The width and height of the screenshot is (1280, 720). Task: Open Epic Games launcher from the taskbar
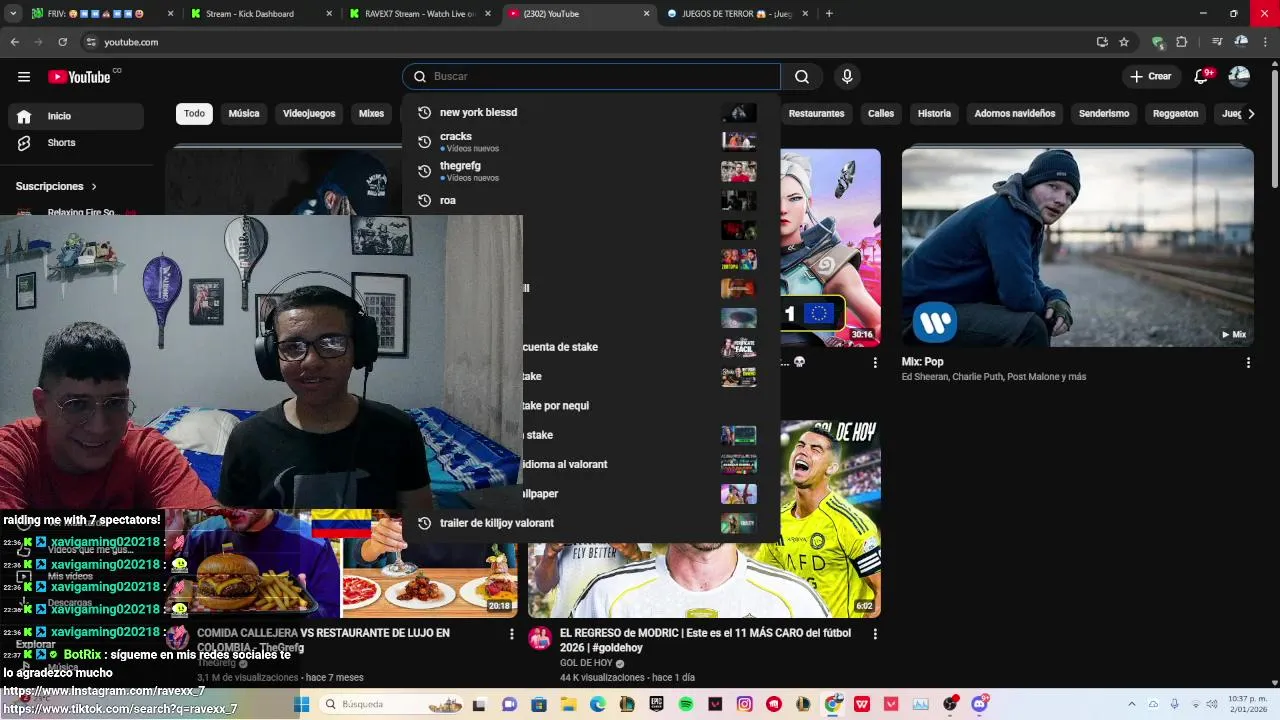[x=657, y=704]
